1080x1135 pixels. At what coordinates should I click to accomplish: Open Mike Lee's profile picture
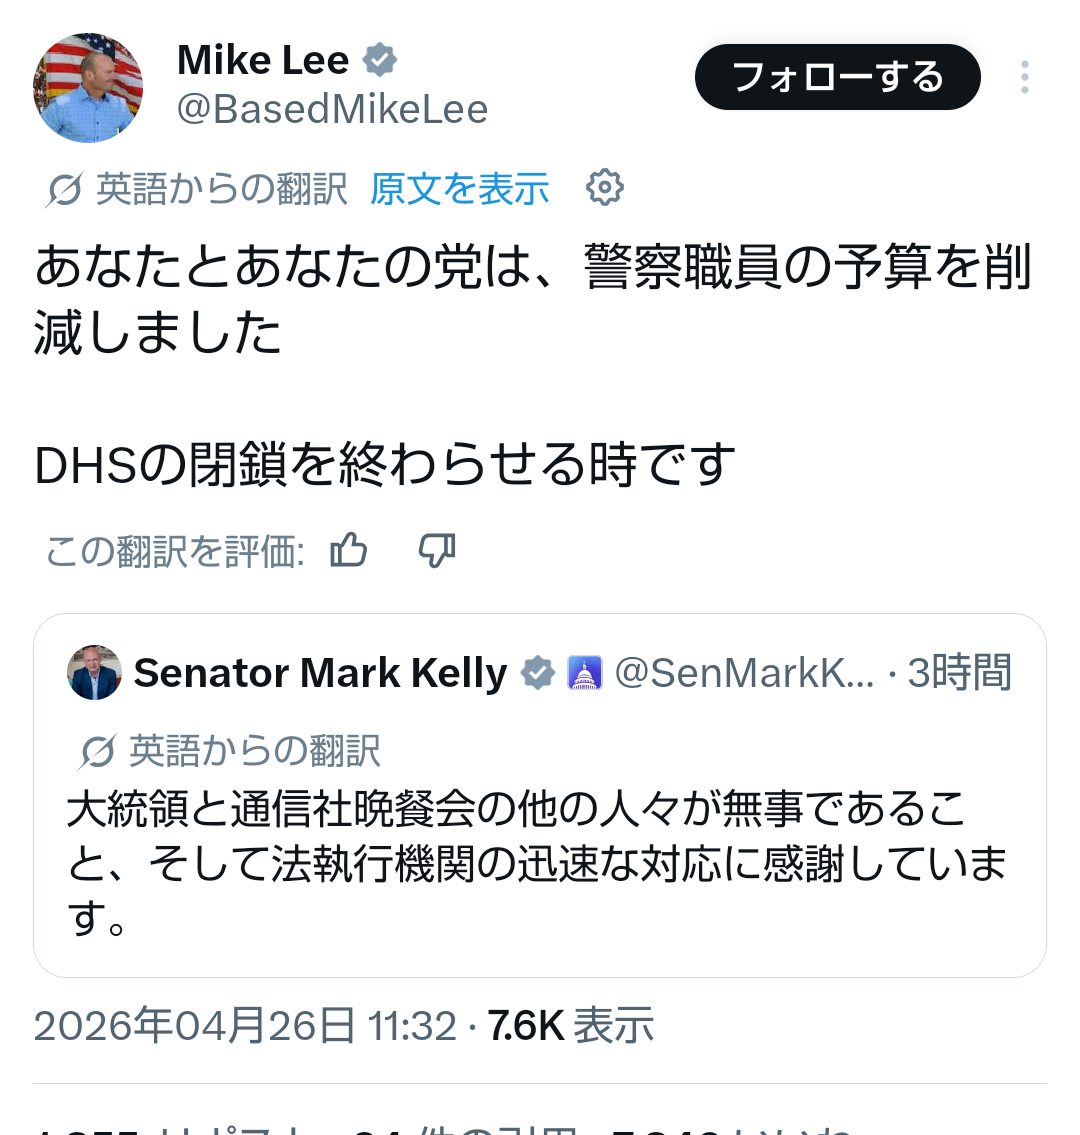(x=88, y=88)
